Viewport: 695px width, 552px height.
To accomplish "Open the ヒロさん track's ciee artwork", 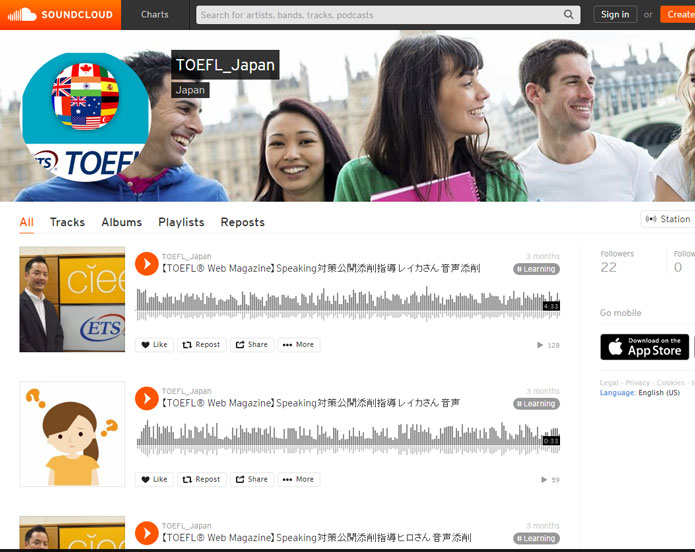I will pyautogui.click(x=72, y=532).
